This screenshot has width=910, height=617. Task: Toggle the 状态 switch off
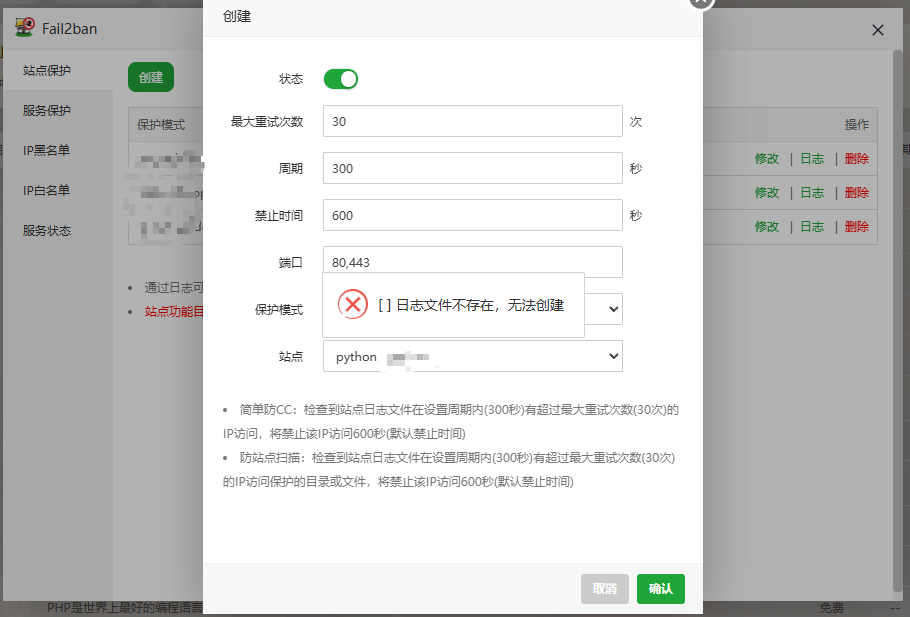[x=341, y=79]
